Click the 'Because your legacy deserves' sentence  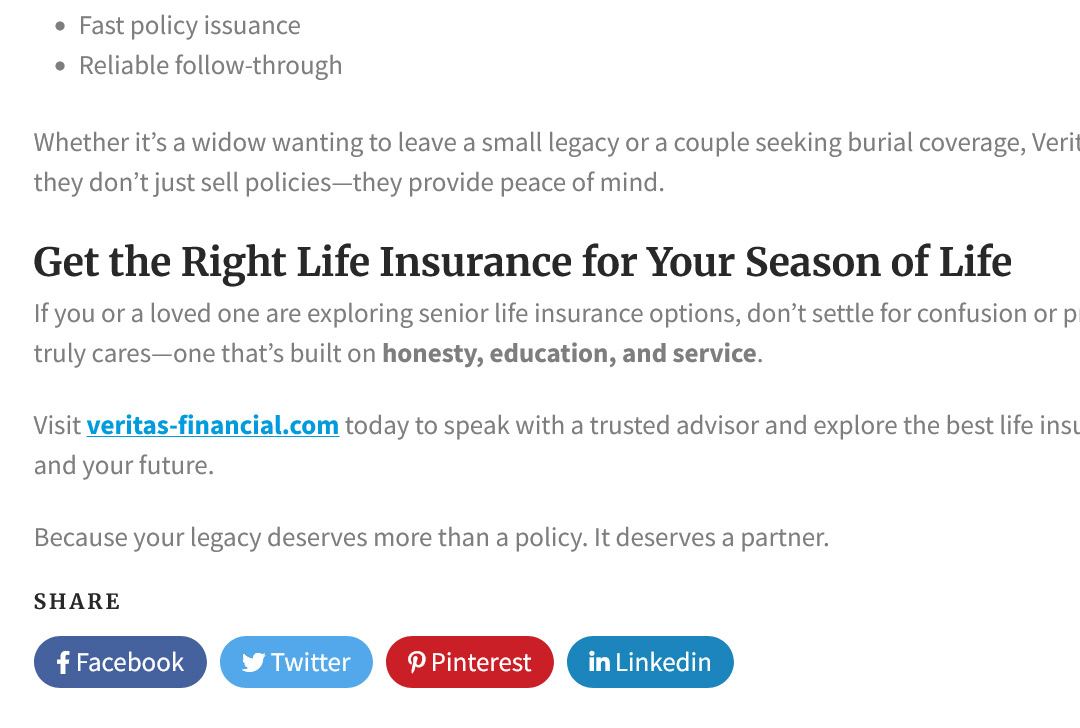pyautogui.click(x=431, y=538)
